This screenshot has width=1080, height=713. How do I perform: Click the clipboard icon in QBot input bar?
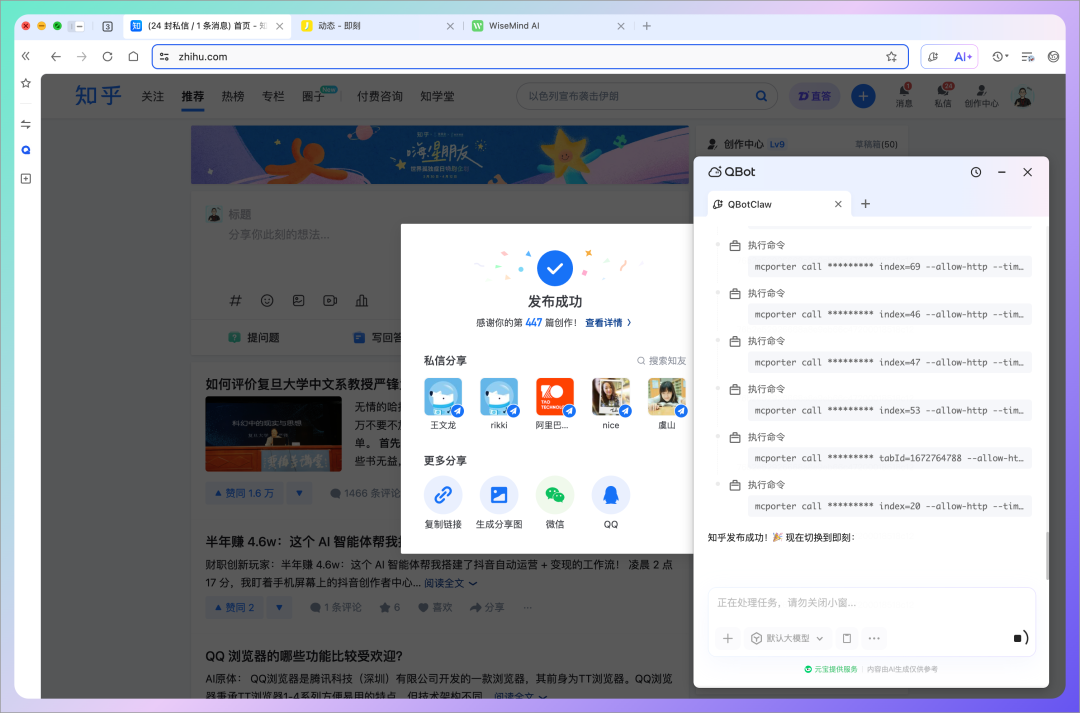click(847, 638)
